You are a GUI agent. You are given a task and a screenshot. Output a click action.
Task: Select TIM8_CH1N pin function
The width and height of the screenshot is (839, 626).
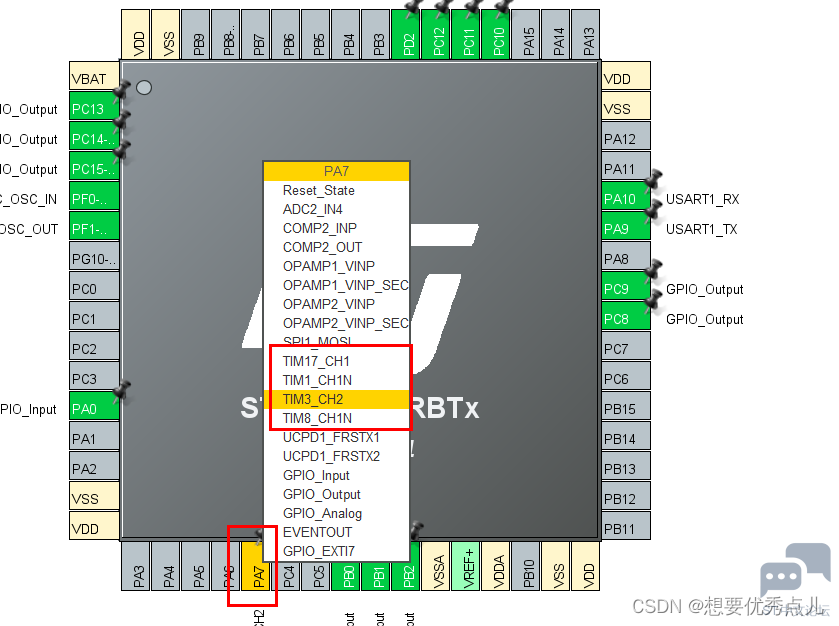click(x=337, y=418)
